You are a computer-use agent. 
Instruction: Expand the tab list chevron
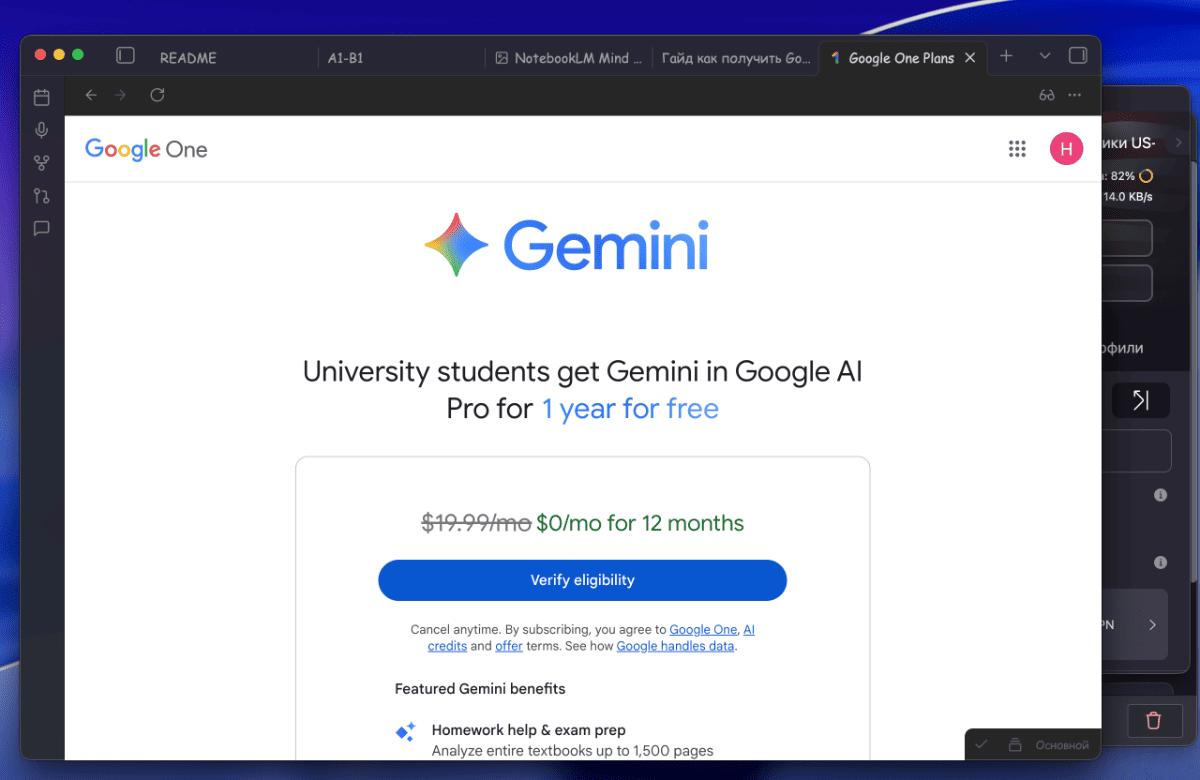[1045, 56]
